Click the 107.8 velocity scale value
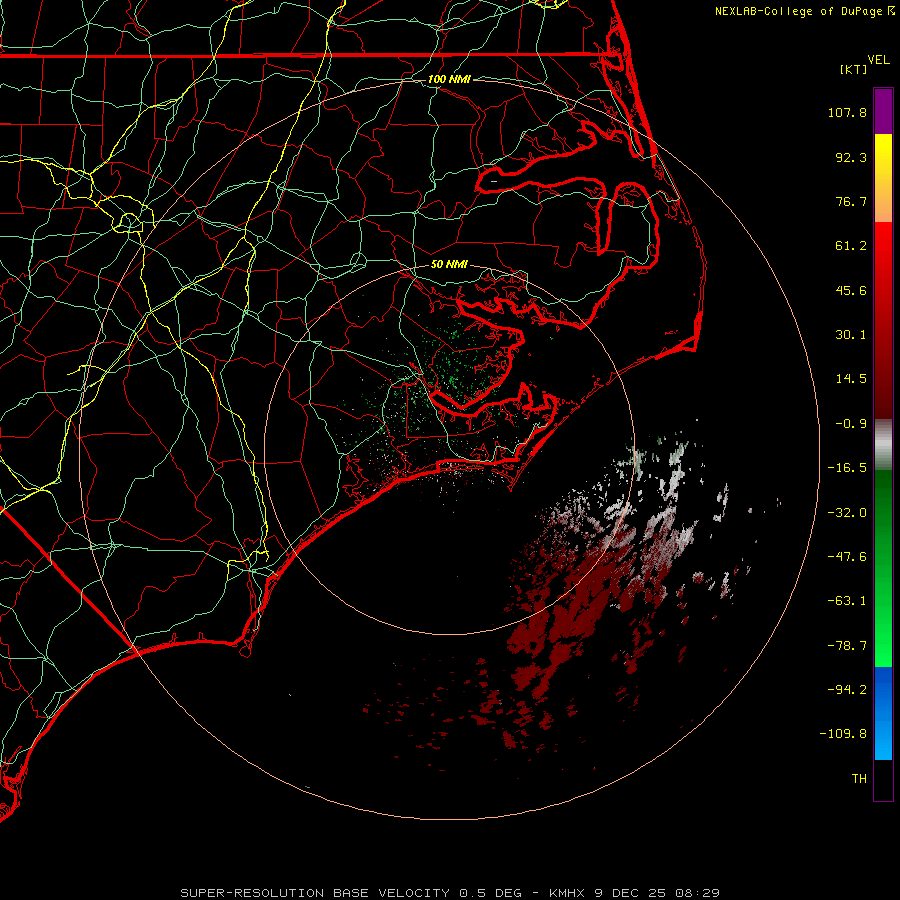The image size is (900, 900). point(847,112)
